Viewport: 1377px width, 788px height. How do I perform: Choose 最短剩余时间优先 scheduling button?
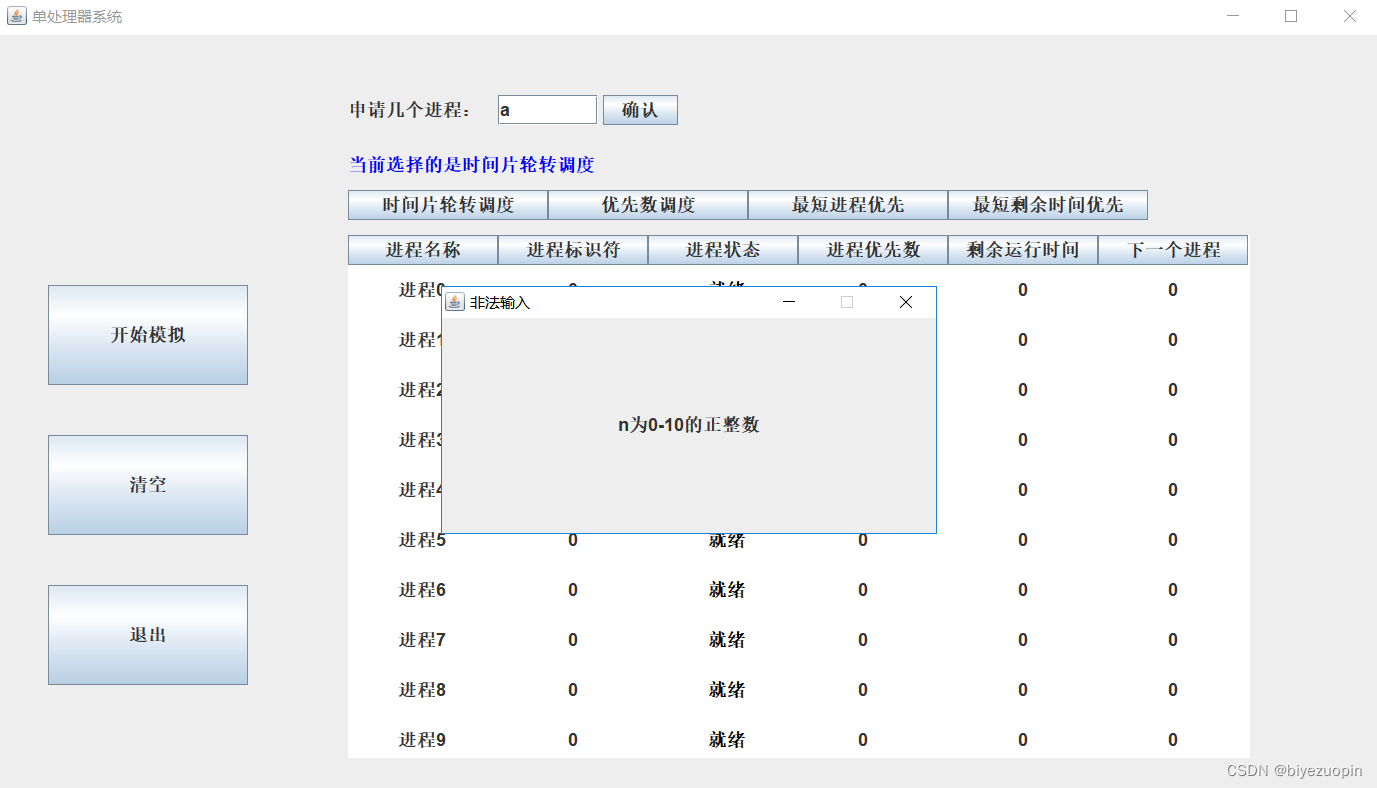point(1048,205)
